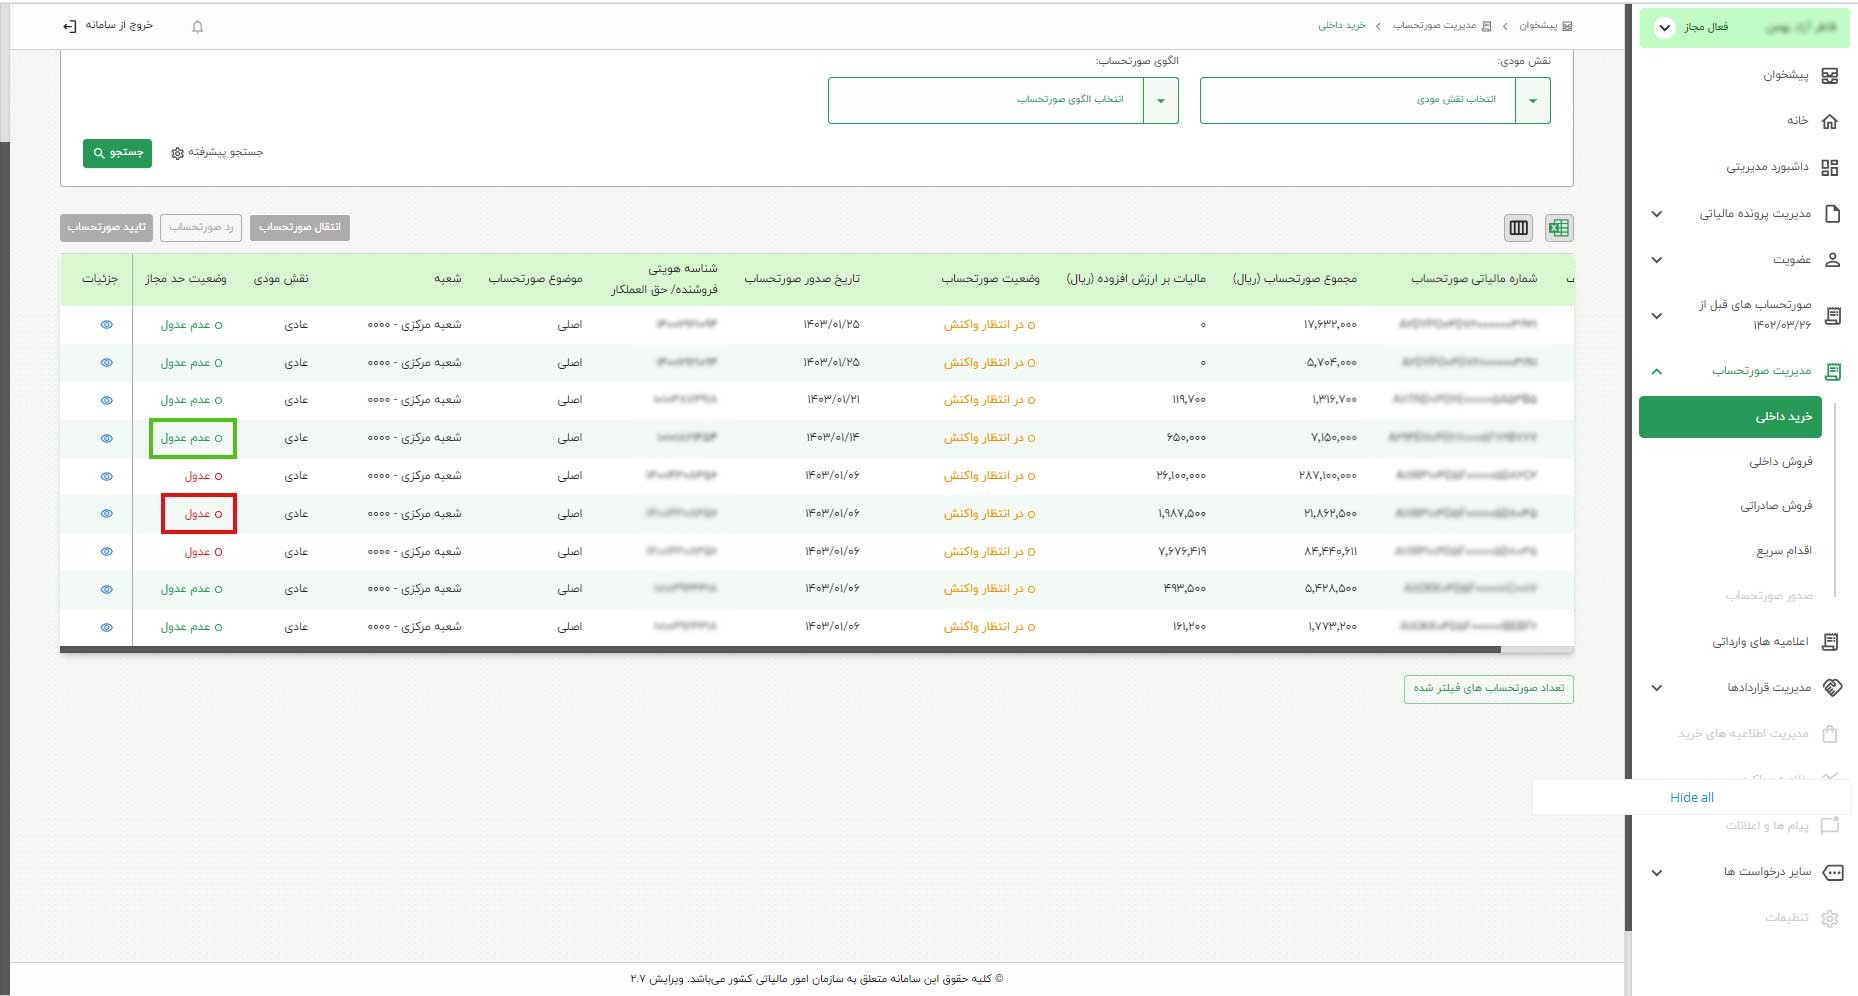View details eye icon for 21,862,500 row
Screen dimensions: 1858x996
point(107,514)
